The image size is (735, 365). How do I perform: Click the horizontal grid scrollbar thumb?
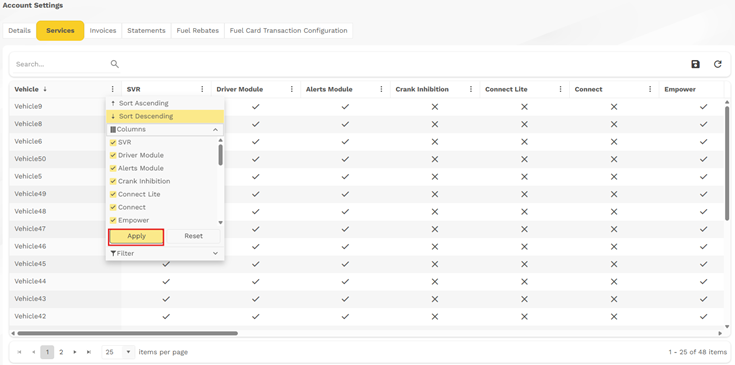[128, 334]
